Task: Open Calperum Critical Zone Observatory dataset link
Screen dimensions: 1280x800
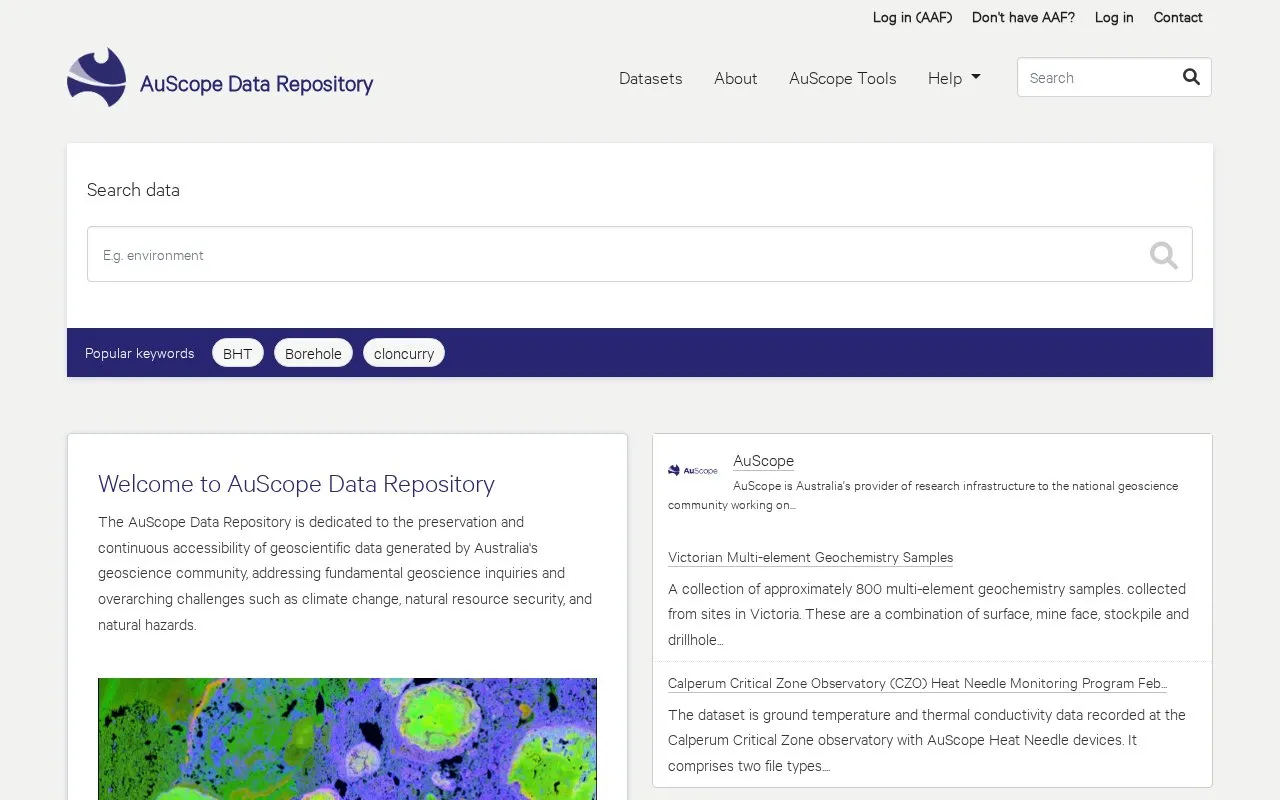Action: click(x=917, y=683)
